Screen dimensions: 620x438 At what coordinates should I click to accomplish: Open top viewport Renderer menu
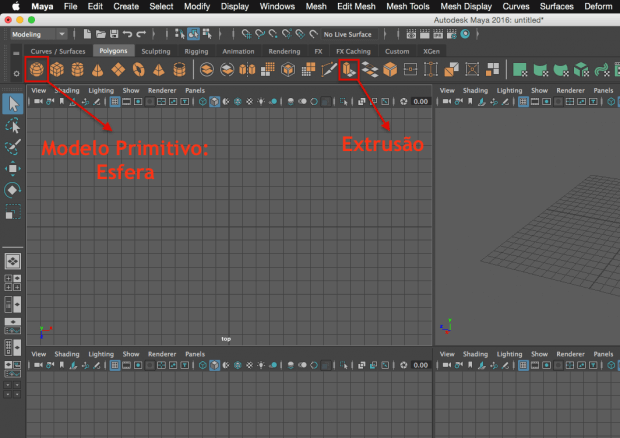tap(162, 91)
